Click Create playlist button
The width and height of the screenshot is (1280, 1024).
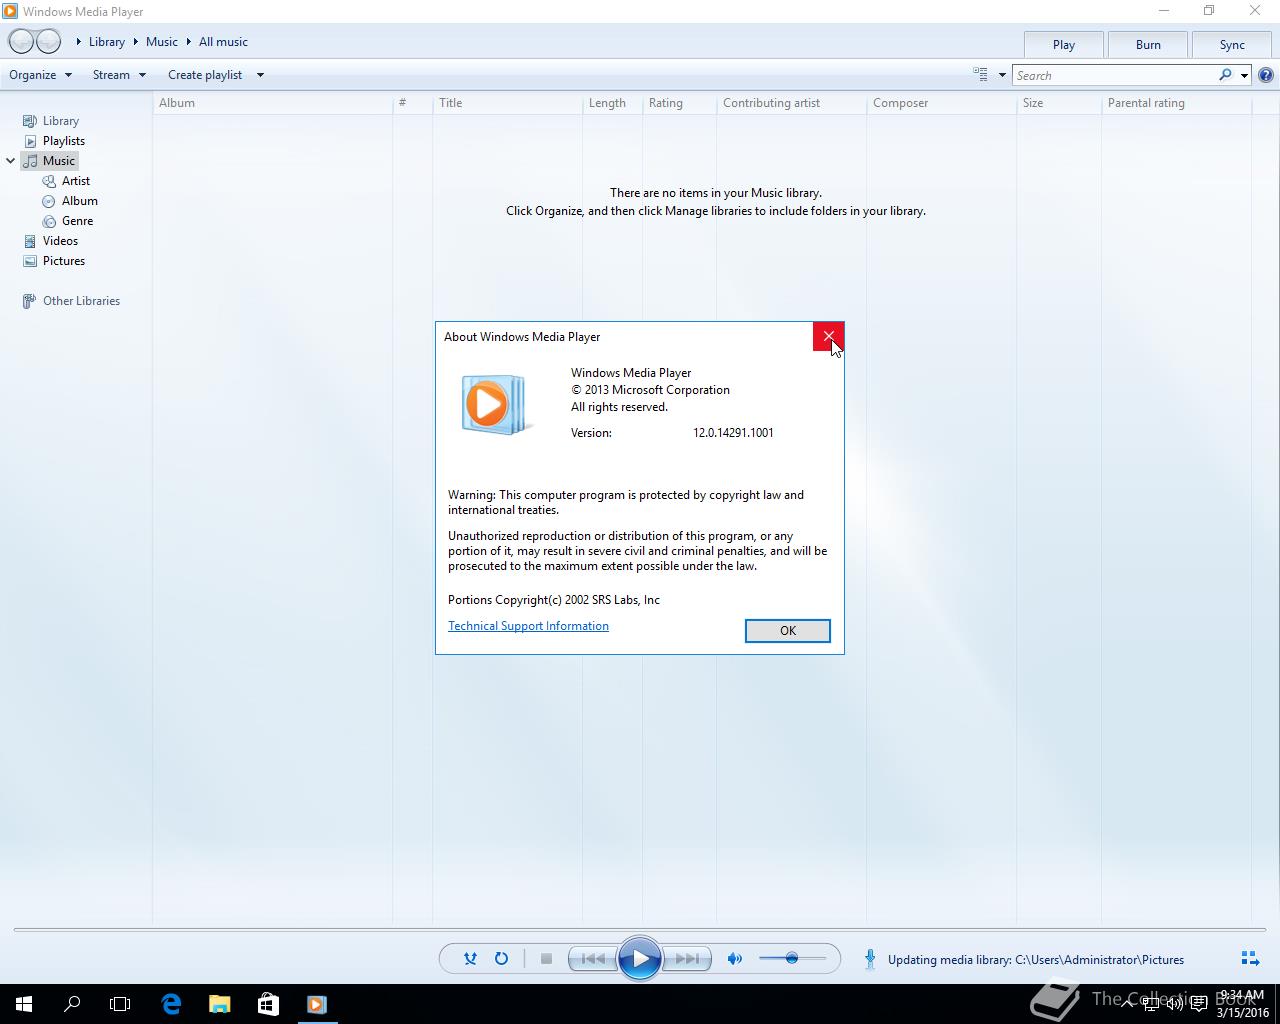[x=205, y=75]
